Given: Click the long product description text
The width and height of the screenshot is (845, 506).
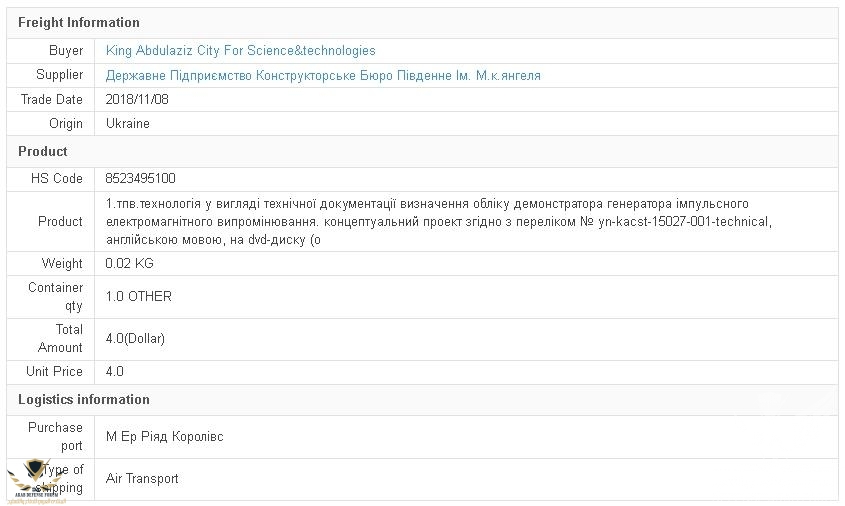Looking at the screenshot, I should pos(440,221).
